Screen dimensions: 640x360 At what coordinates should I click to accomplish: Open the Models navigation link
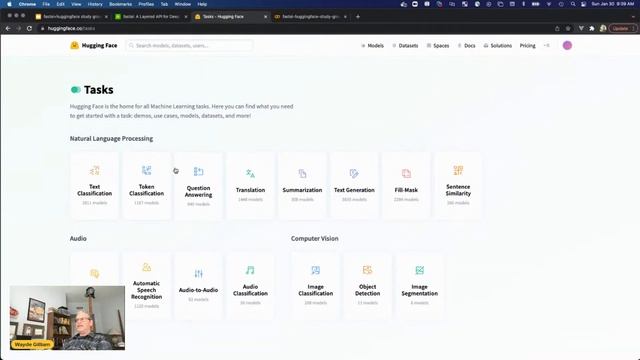point(372,45)
